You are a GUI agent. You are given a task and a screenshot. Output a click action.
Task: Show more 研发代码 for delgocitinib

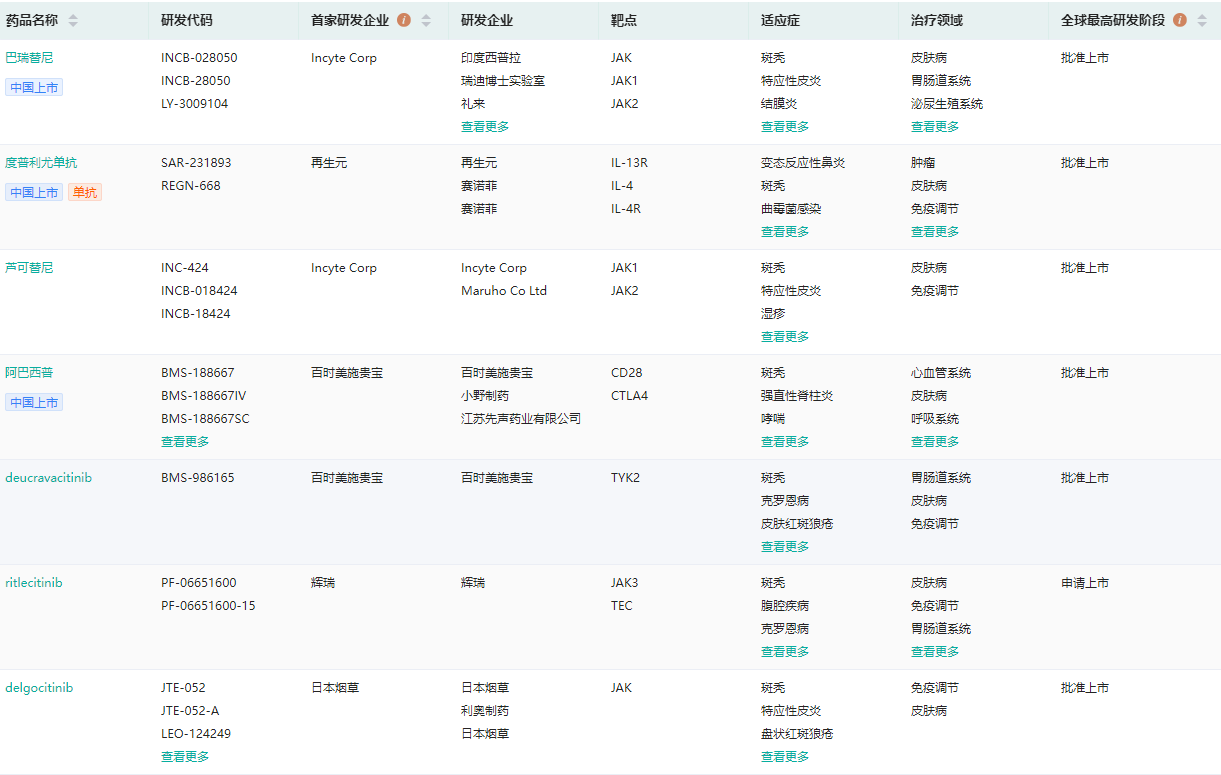(x=185, y=757)
